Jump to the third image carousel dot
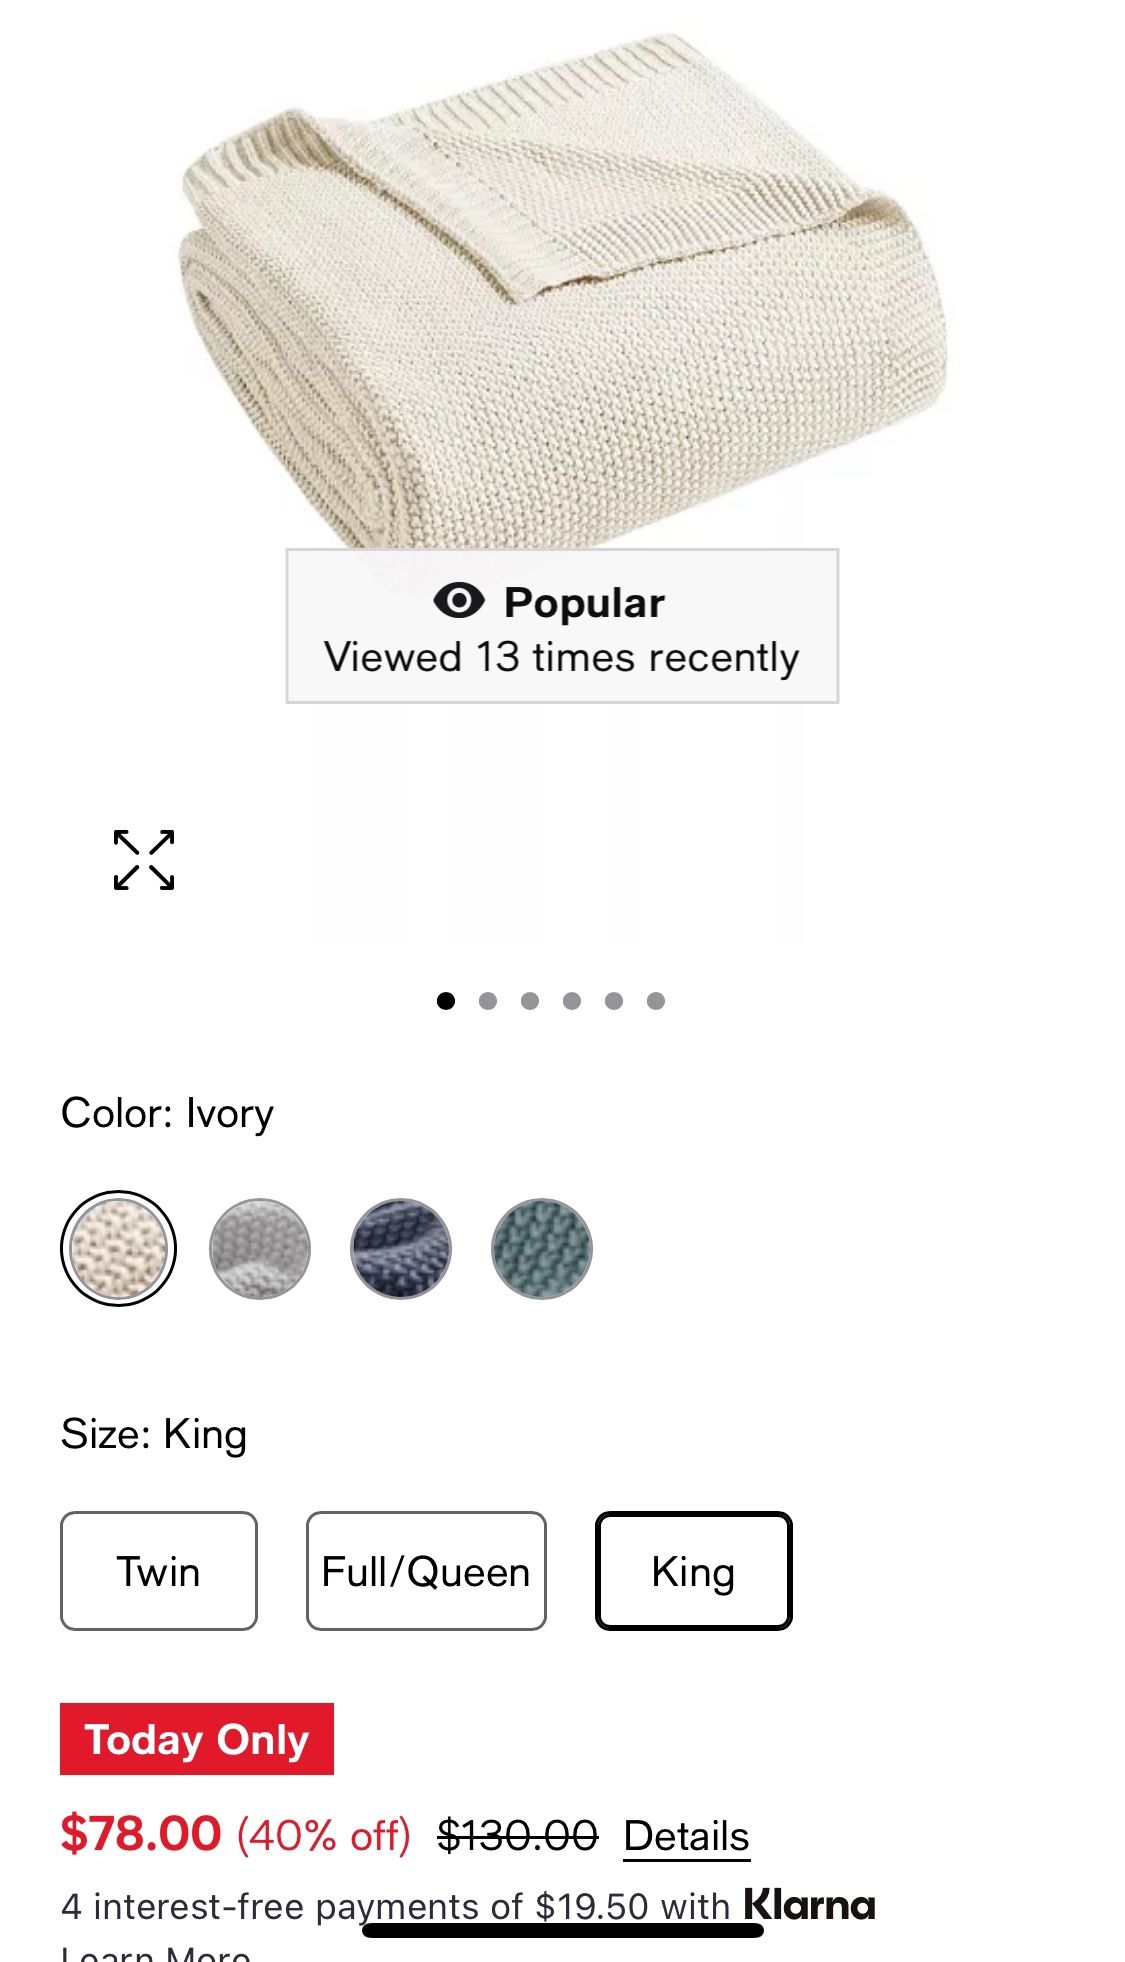1125x1962 pixels. (x=530, y=1001)
